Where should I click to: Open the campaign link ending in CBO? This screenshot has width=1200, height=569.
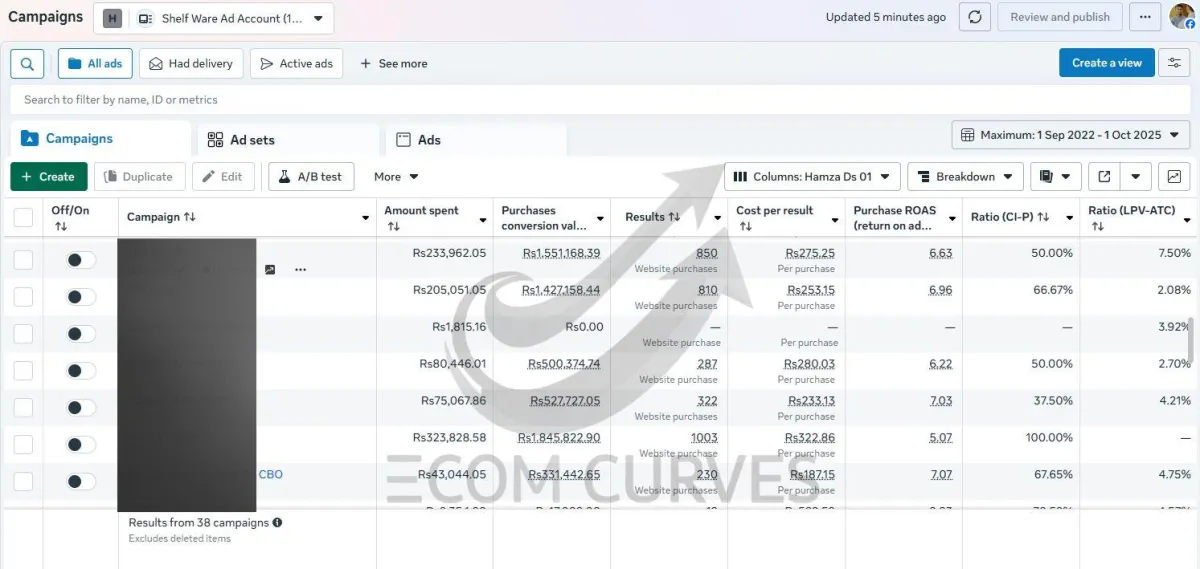(x=271, y=474)
